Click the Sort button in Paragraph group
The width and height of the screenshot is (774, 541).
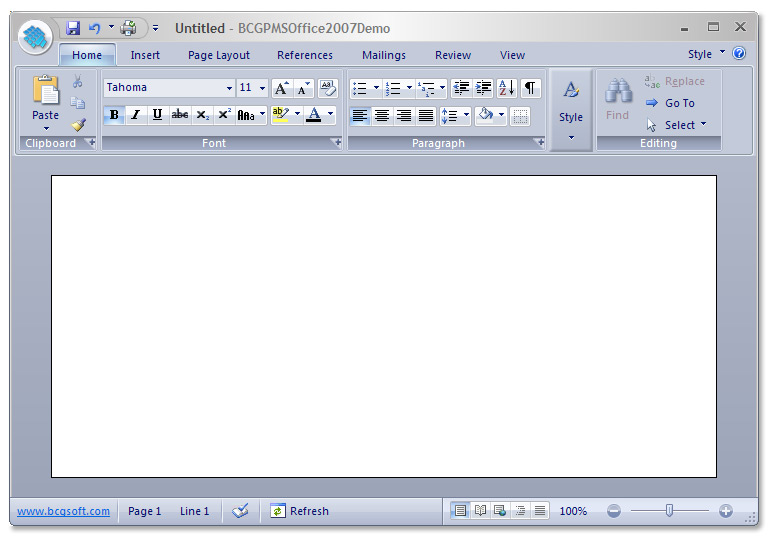click(x=506, y=88)
